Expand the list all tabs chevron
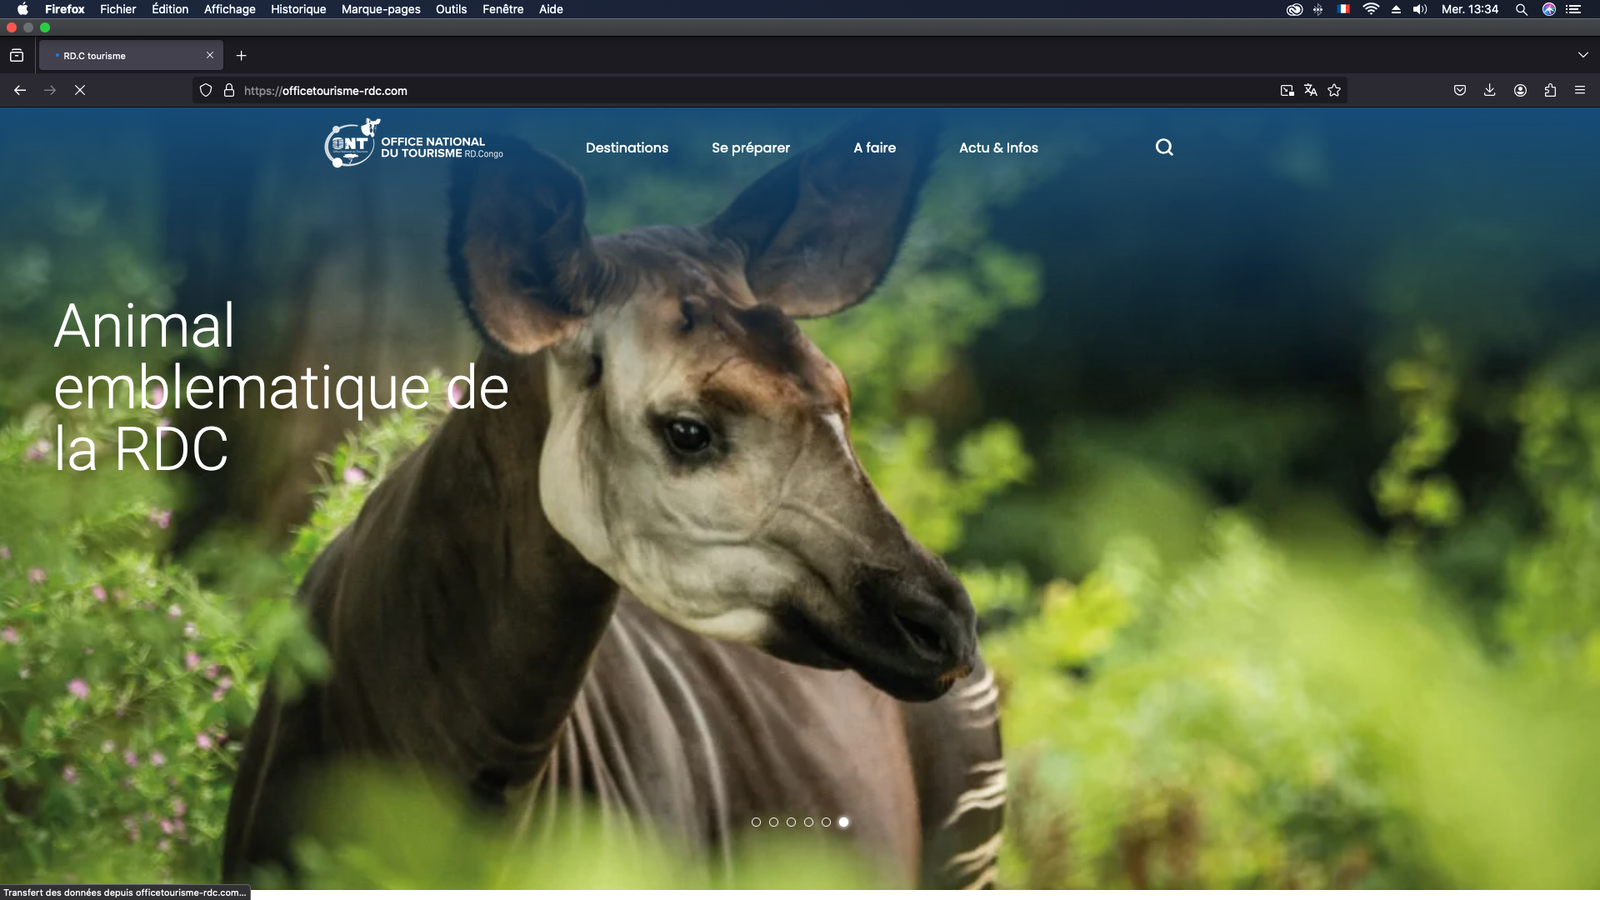This screenshot has height=900, width=1600. (x=1583, y=55)
